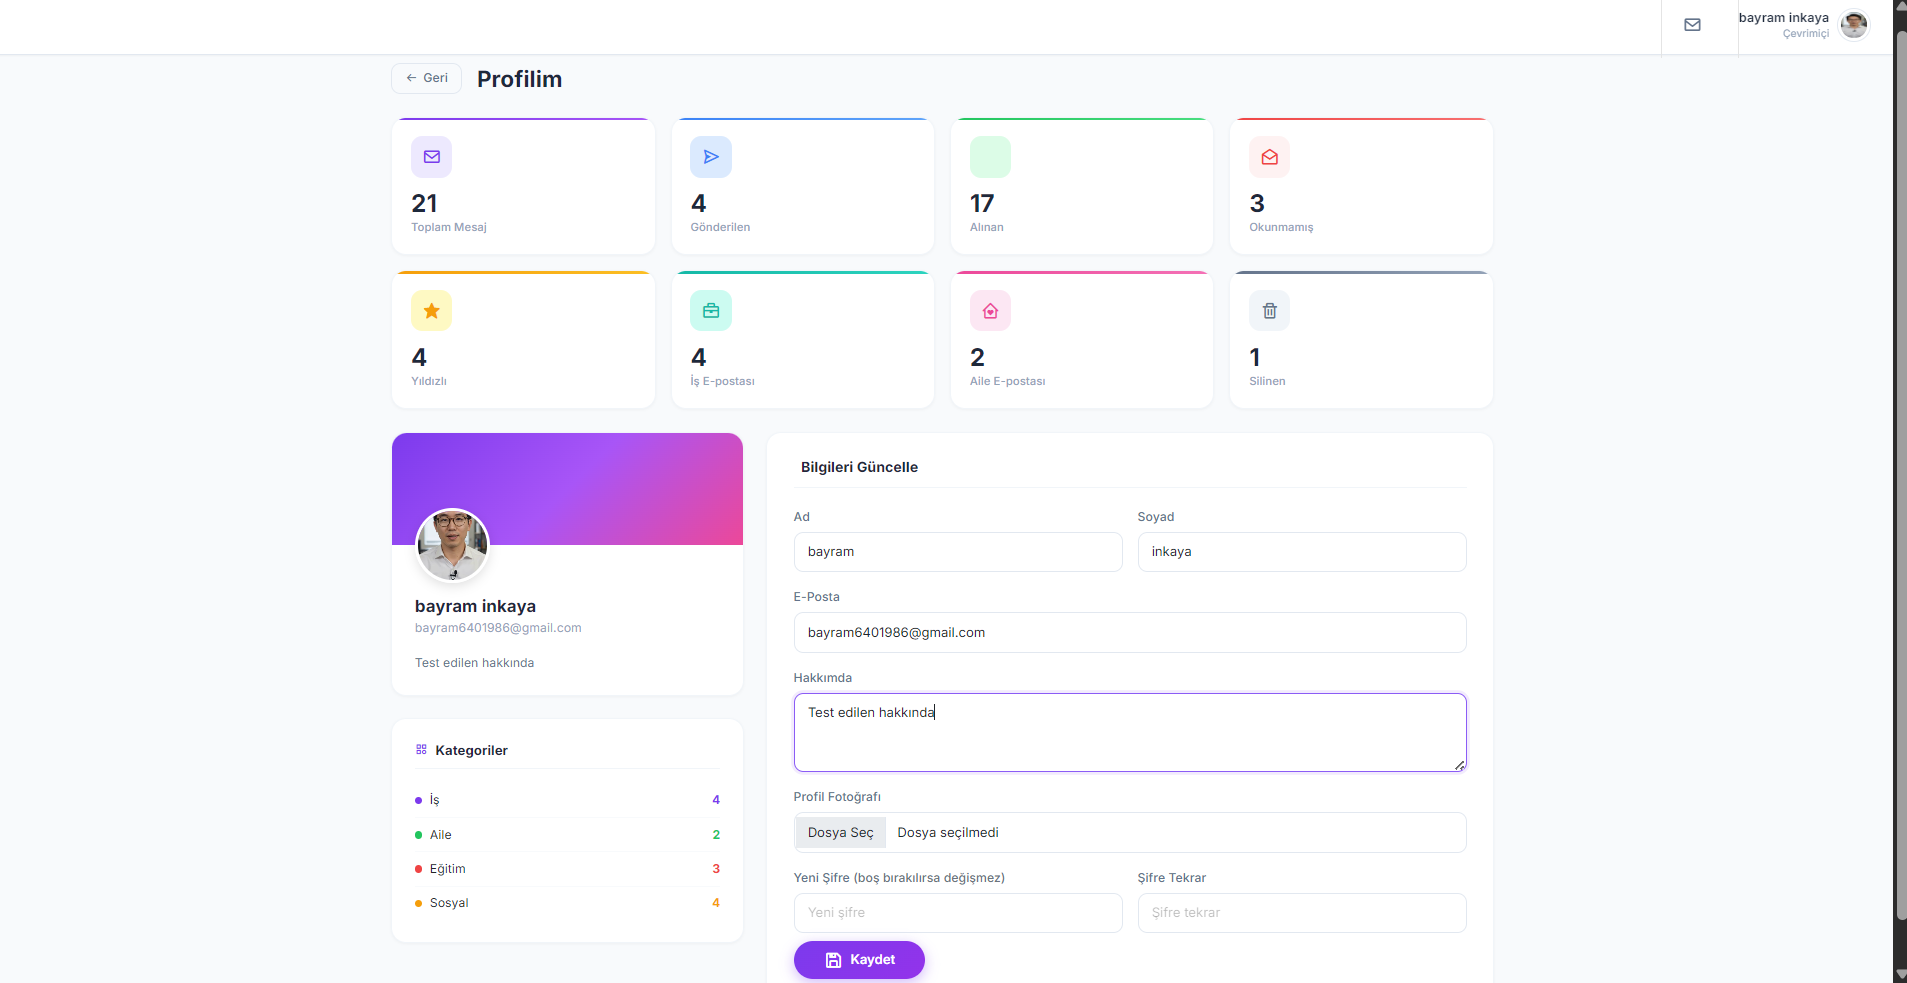This screenshot has width=1907, height=983.
Task: Click the scrollbar down arrow
Action: coord(1901,975)
